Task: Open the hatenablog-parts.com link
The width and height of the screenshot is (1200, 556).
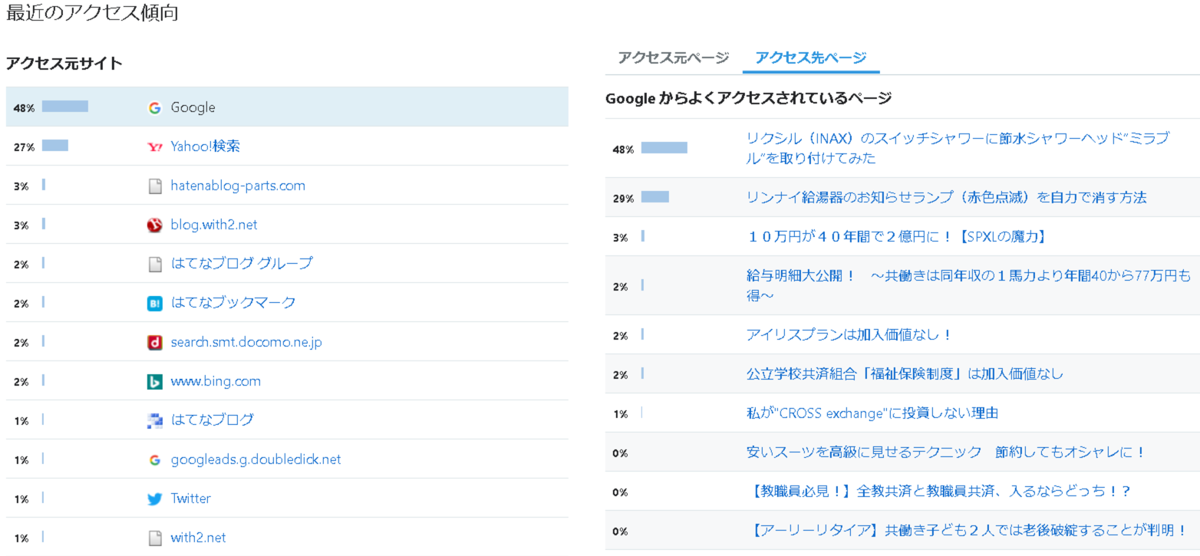Action: pyautogui.click(x=238, y=186)
